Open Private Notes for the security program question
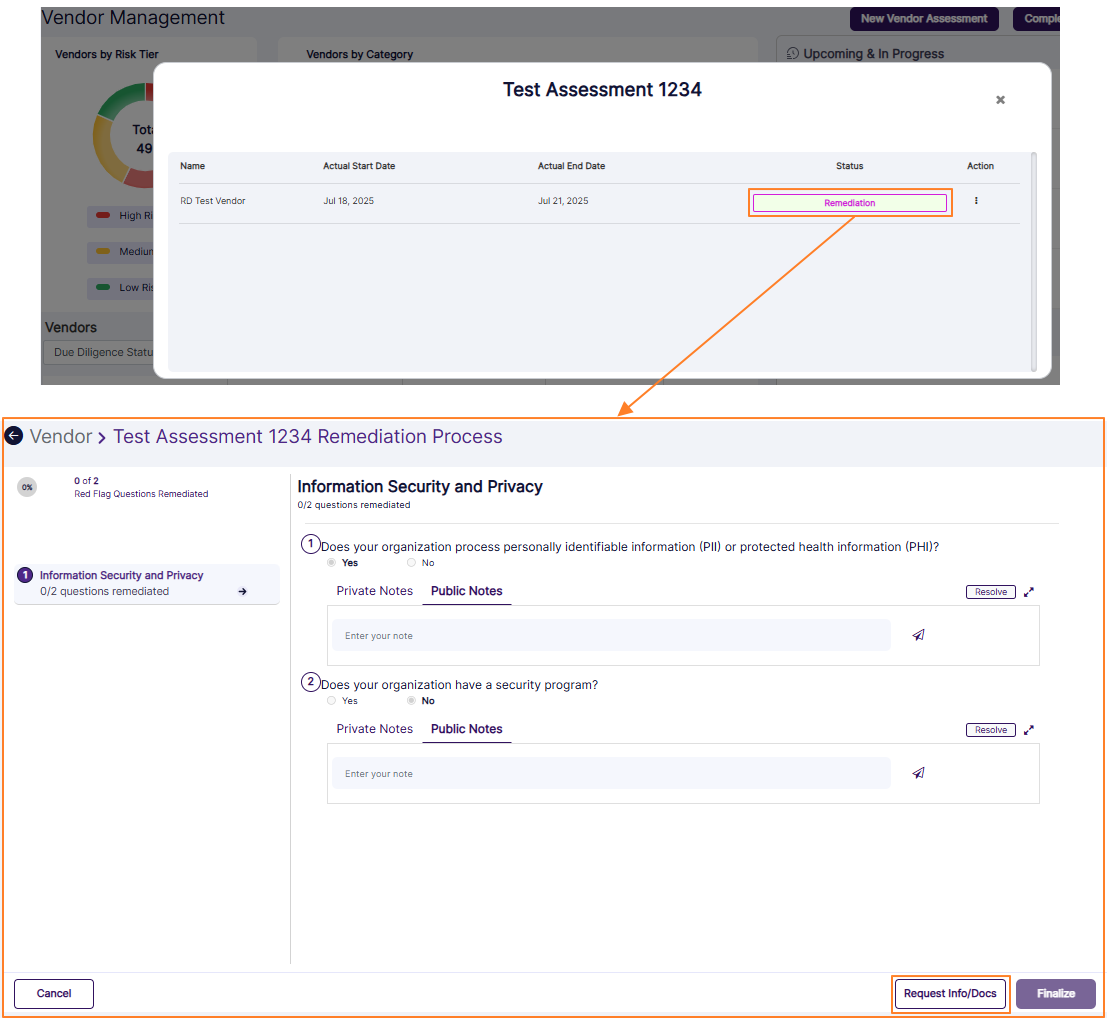The height and width of the screenshot is (1018, 1107). point(374,729)
